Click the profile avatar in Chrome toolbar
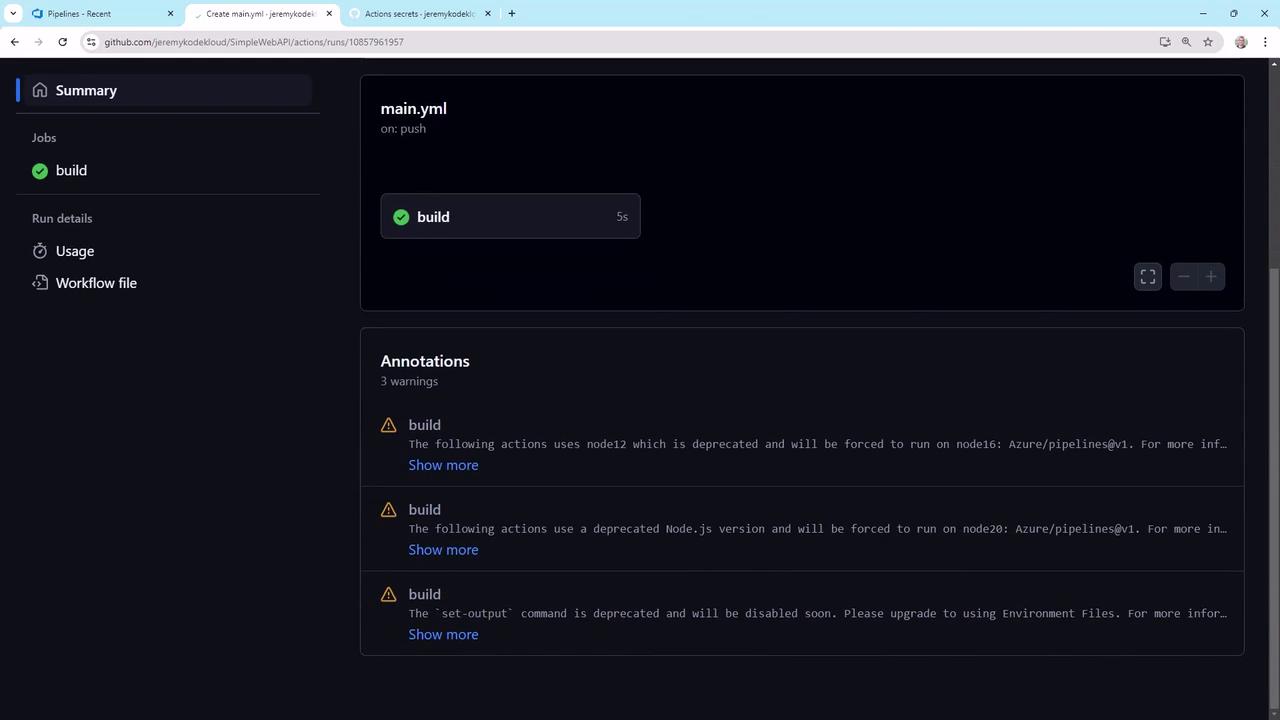The width and height of the screenshot is (1280, 720). coord(1241,42)
